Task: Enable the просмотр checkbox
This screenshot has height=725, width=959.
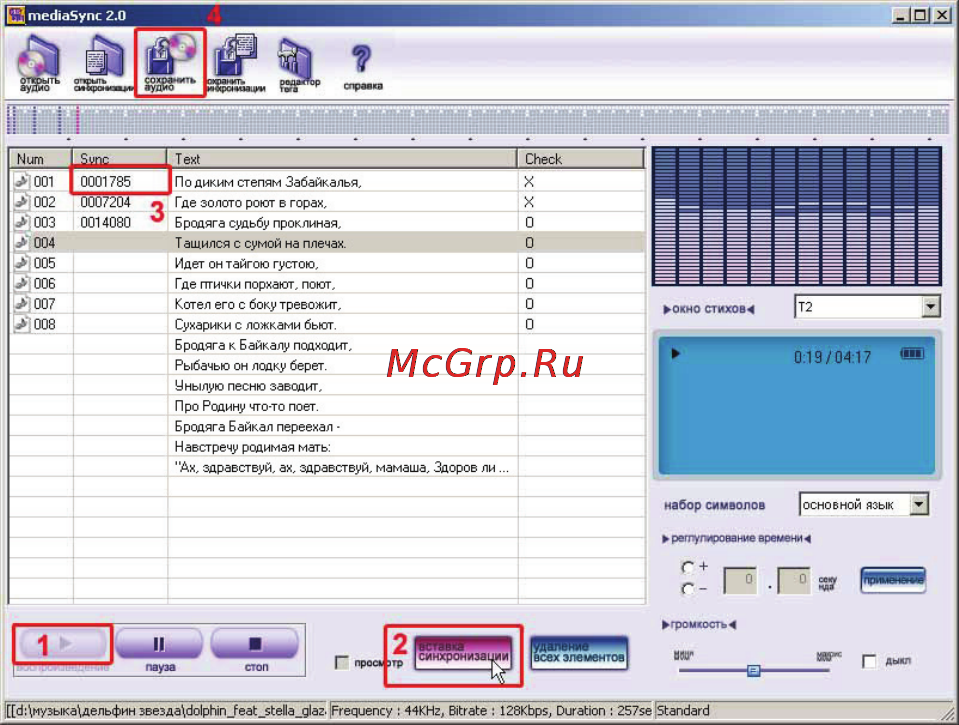Action: (x=342, y=662)
